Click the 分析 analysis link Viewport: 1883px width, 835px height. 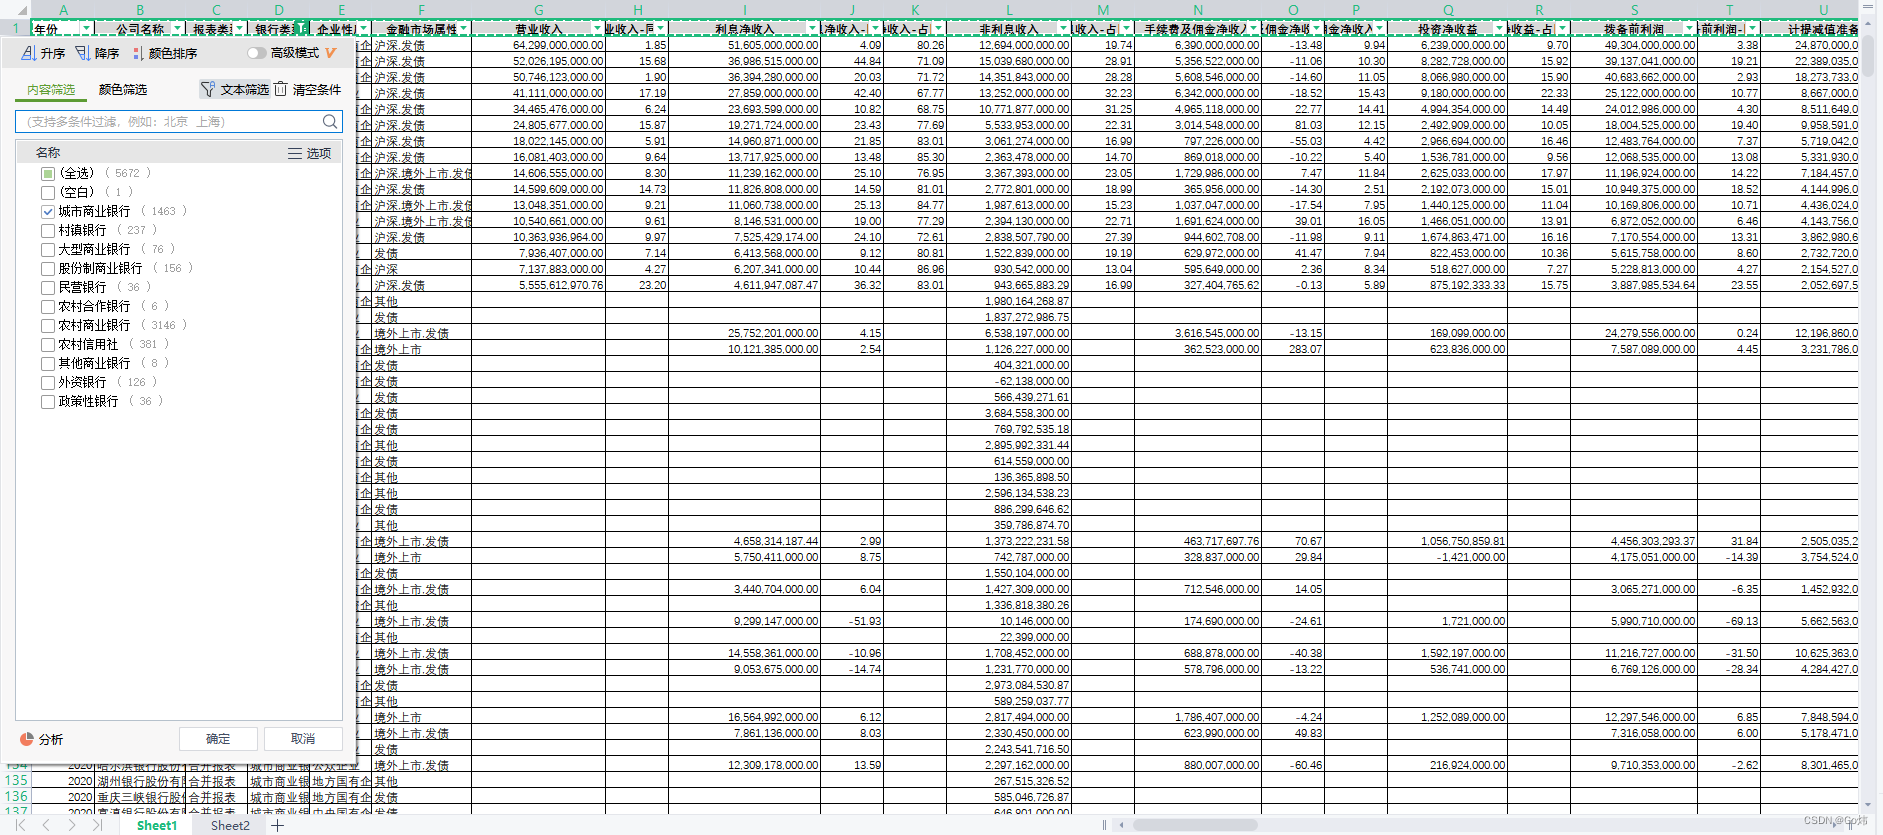coord(50,739)
